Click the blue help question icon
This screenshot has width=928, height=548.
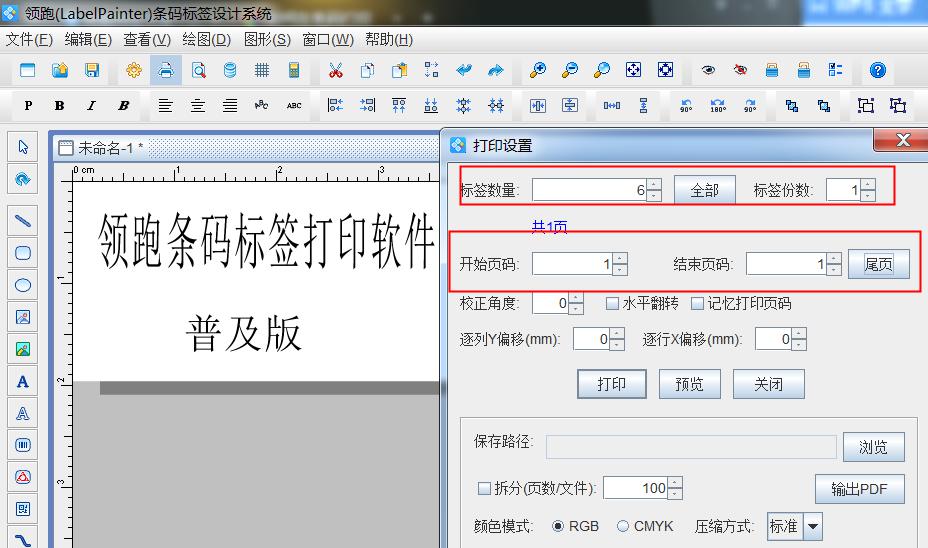[x=878, y=70]
